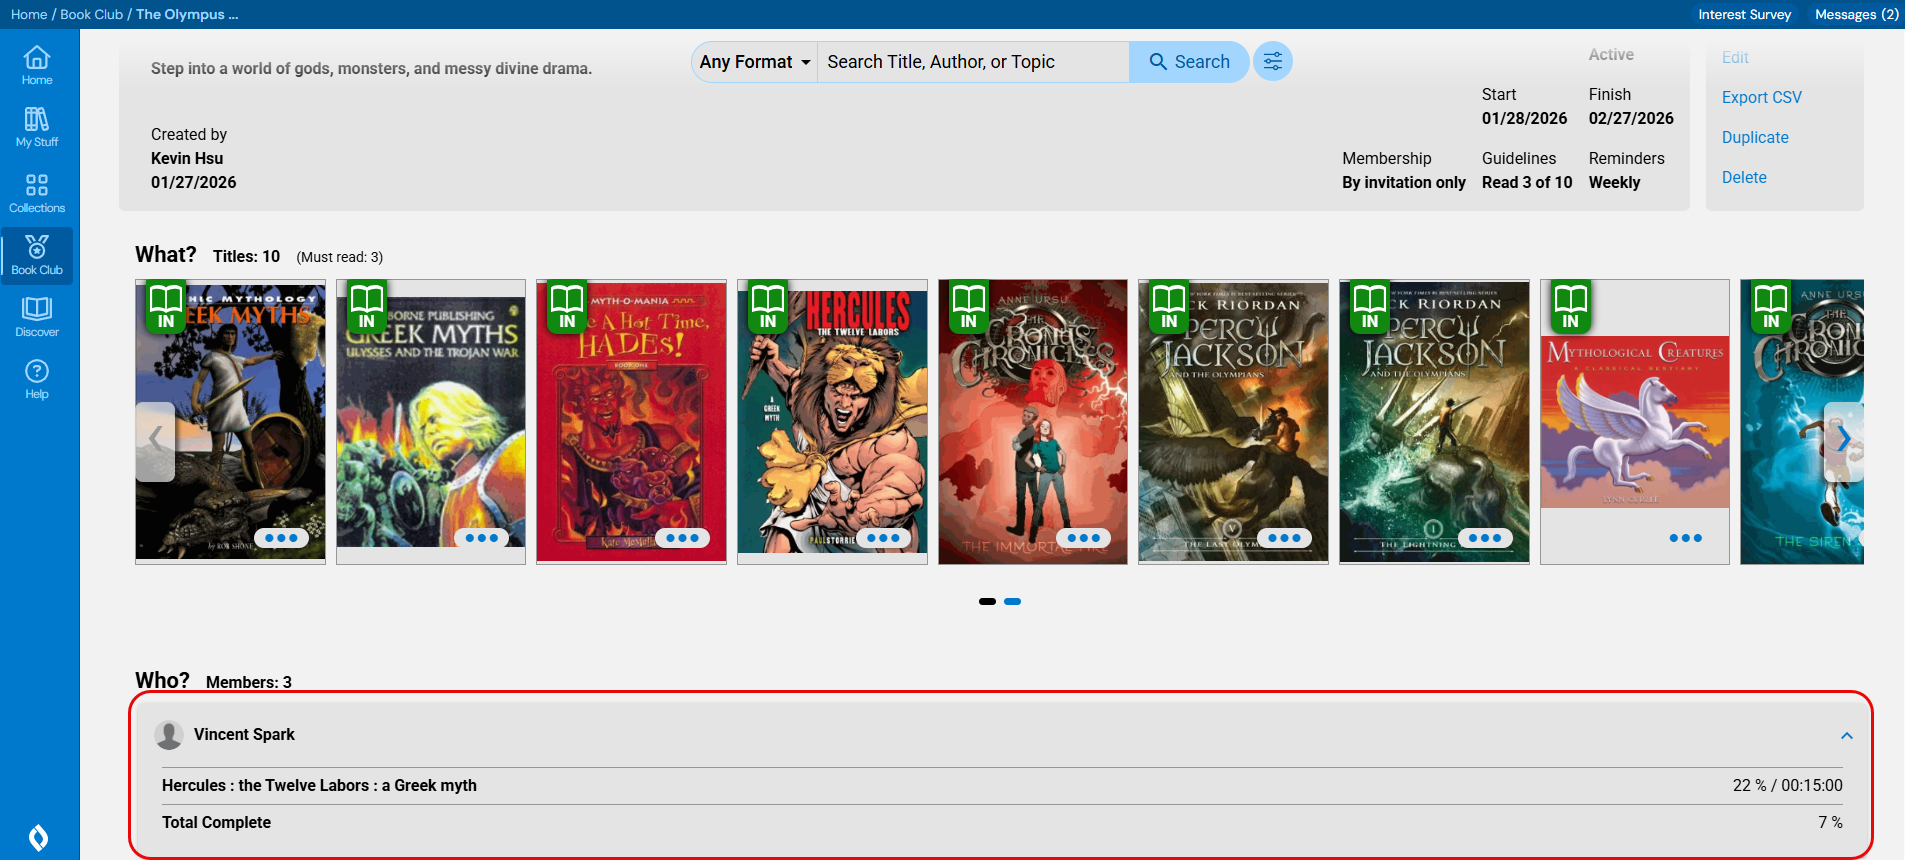Click the IN badge on Greek Myths cover
This screenshot has width=1905, height=860.
click(x=166, y=307)
